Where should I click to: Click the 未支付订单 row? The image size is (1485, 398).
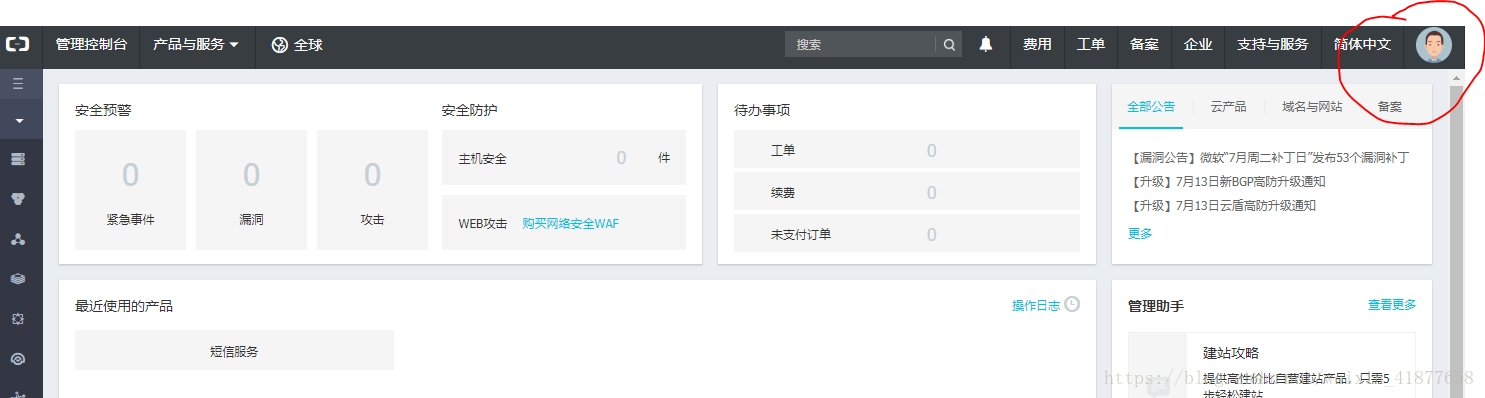coord(907,234)
